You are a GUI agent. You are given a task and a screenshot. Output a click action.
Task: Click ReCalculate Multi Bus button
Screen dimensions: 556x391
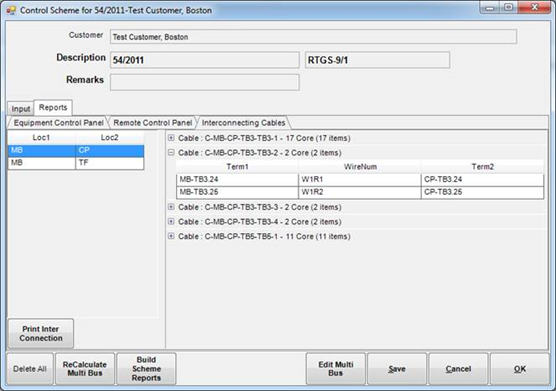(x=85, y=369)
